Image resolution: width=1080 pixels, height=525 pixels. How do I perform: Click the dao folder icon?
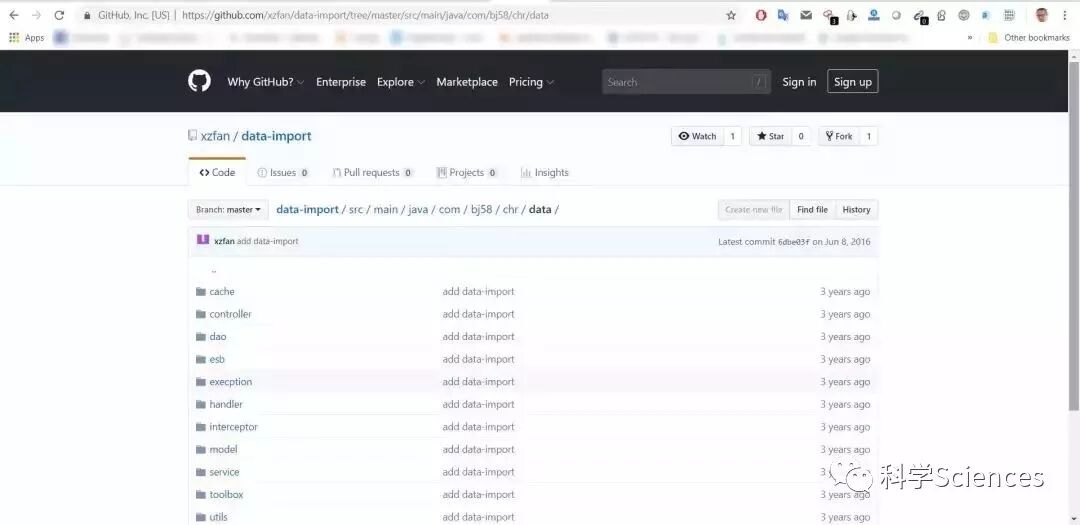click(201, 337)
